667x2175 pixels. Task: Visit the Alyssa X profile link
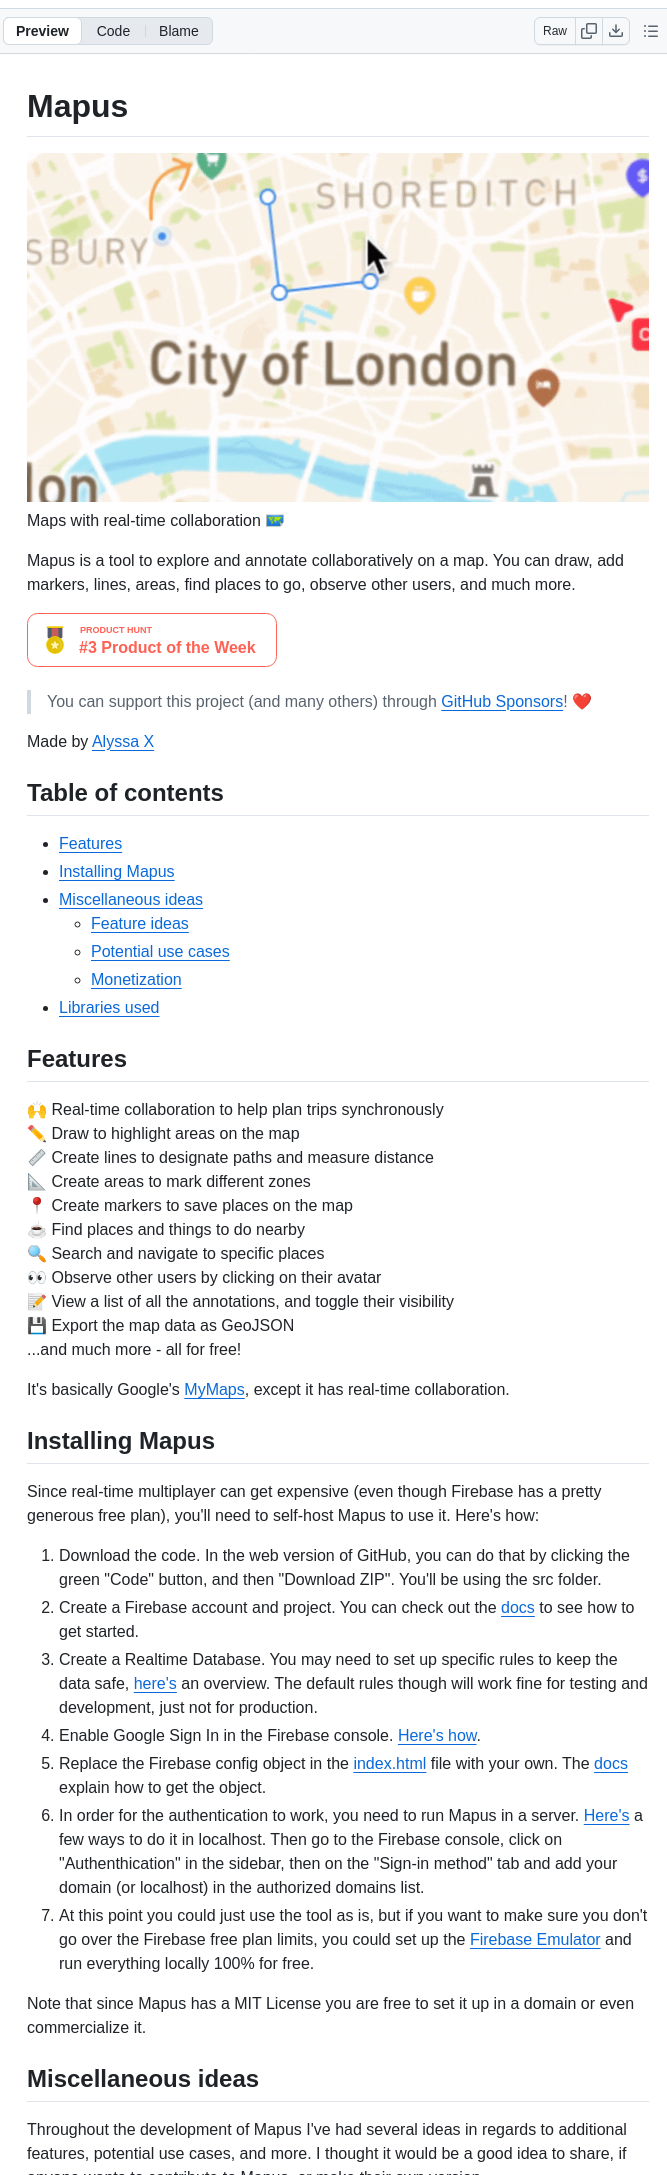pos(123,742)
